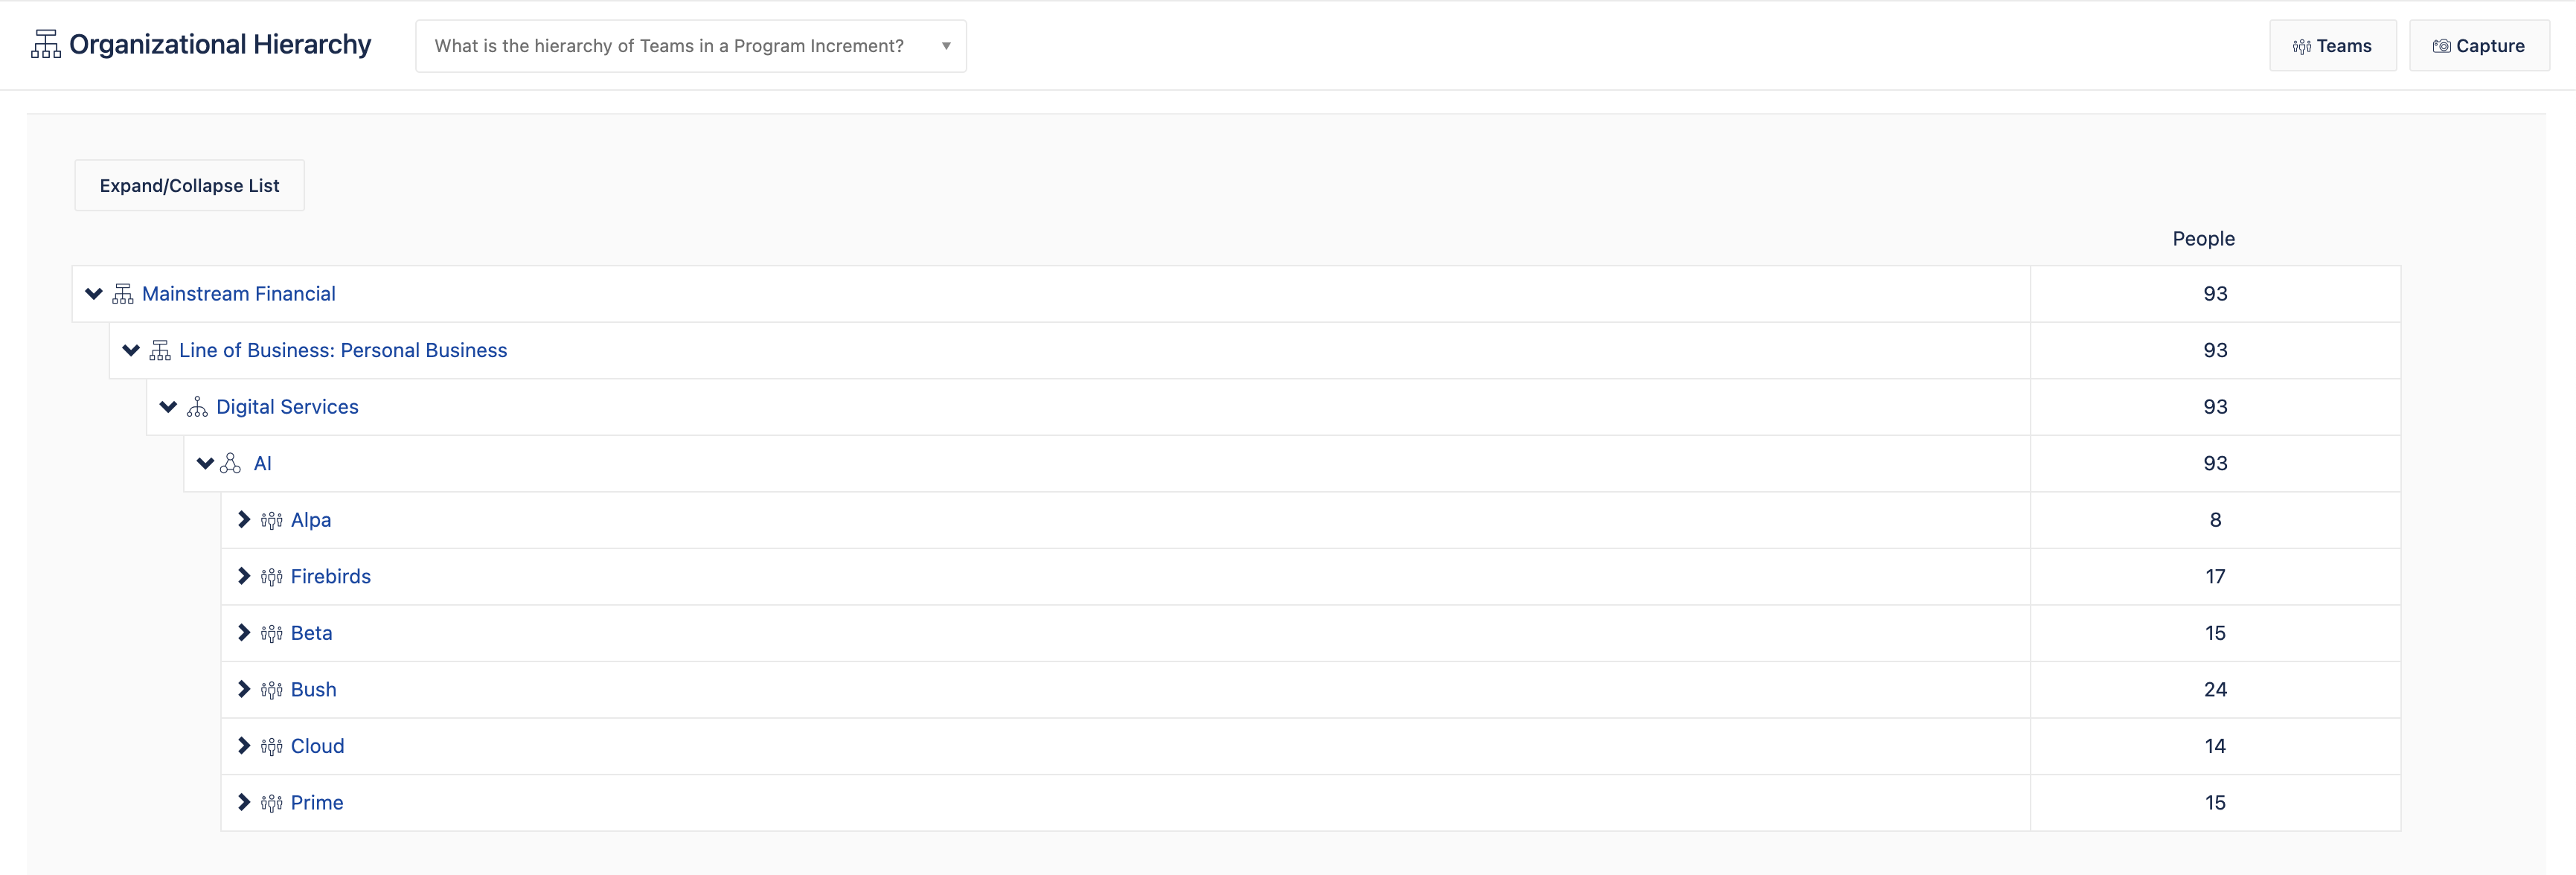Collapse the Digital Services node
Image resolution: width=2576 pixels, height=875 pixels.
pos(168,407)
